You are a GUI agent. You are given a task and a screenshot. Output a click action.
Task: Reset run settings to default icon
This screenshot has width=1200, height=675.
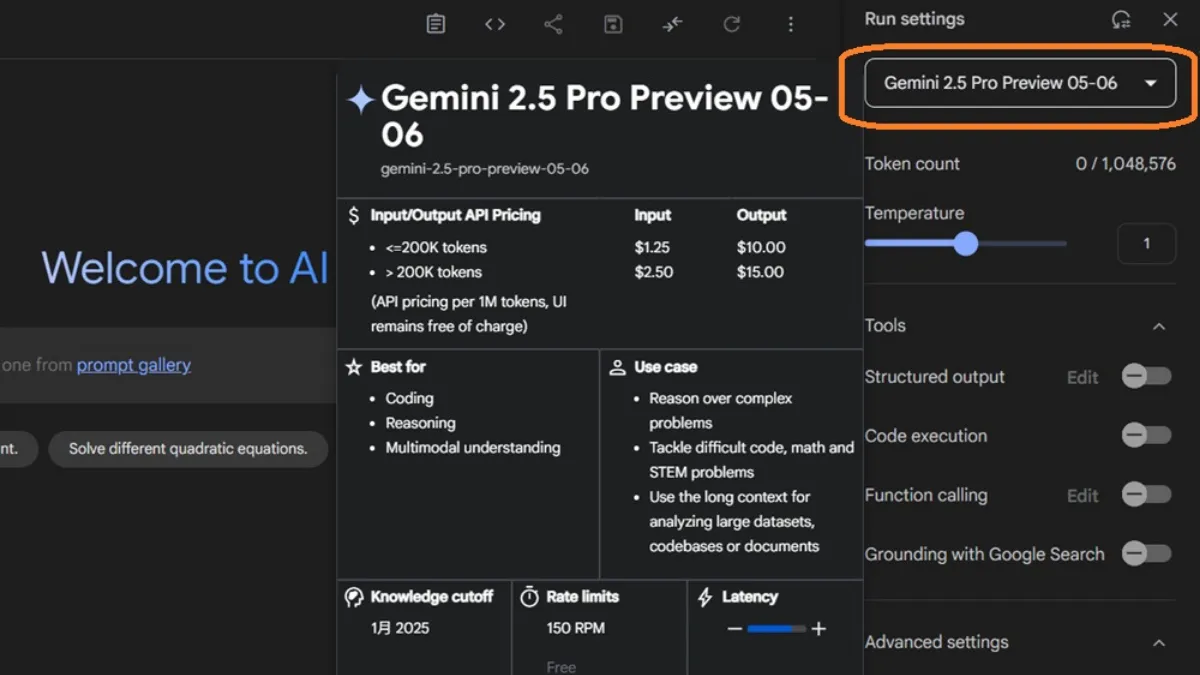click(1121, 19)
